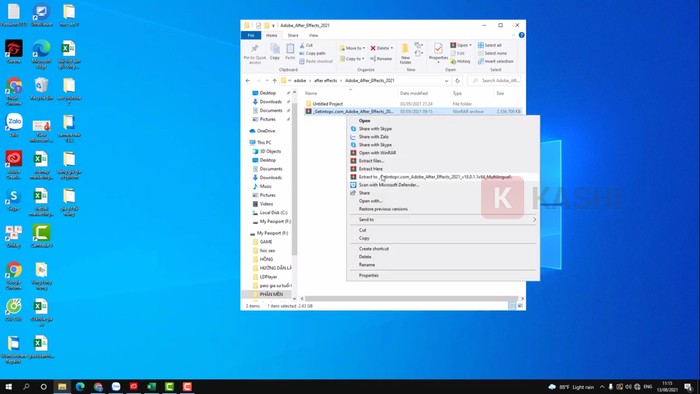Choose Share with Zalo in context menu
Screen dimensions: 700x394
pyautogui.click(x=443, y=137)
